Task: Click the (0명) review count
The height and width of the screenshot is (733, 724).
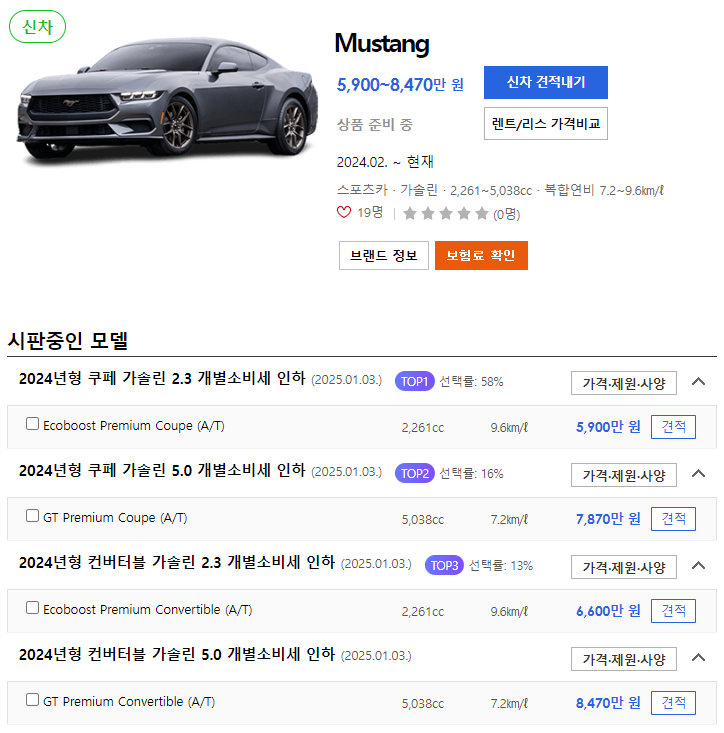Action: [x=507, y=215]
